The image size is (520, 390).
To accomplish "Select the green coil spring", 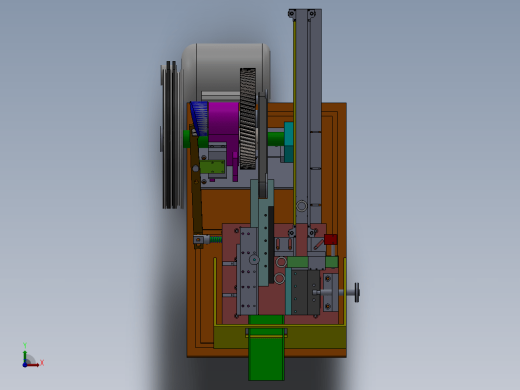I will (215, 240).
